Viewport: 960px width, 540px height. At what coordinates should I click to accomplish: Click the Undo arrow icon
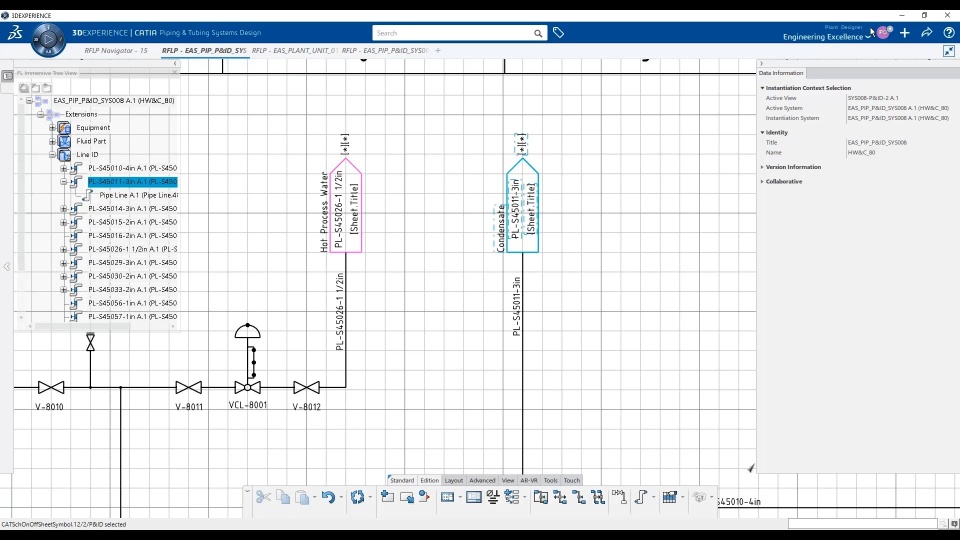(328, 497)
